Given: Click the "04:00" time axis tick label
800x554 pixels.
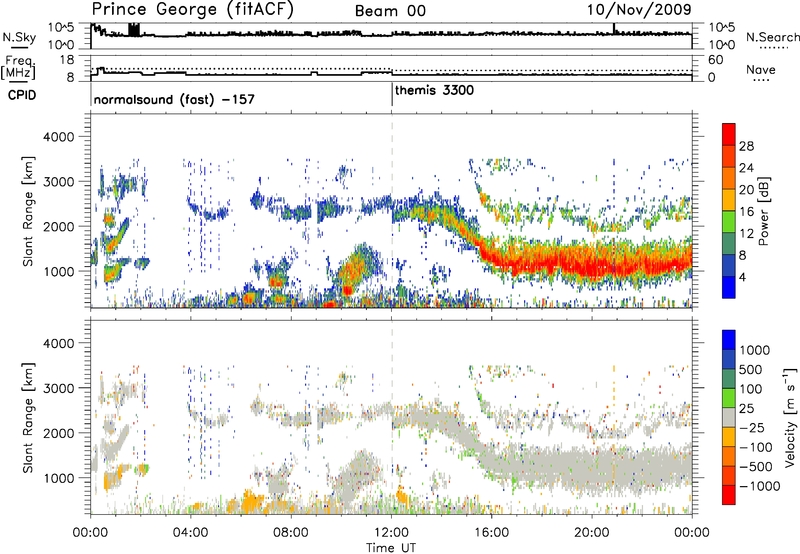Looking at the screenshot, I should 191,533.
